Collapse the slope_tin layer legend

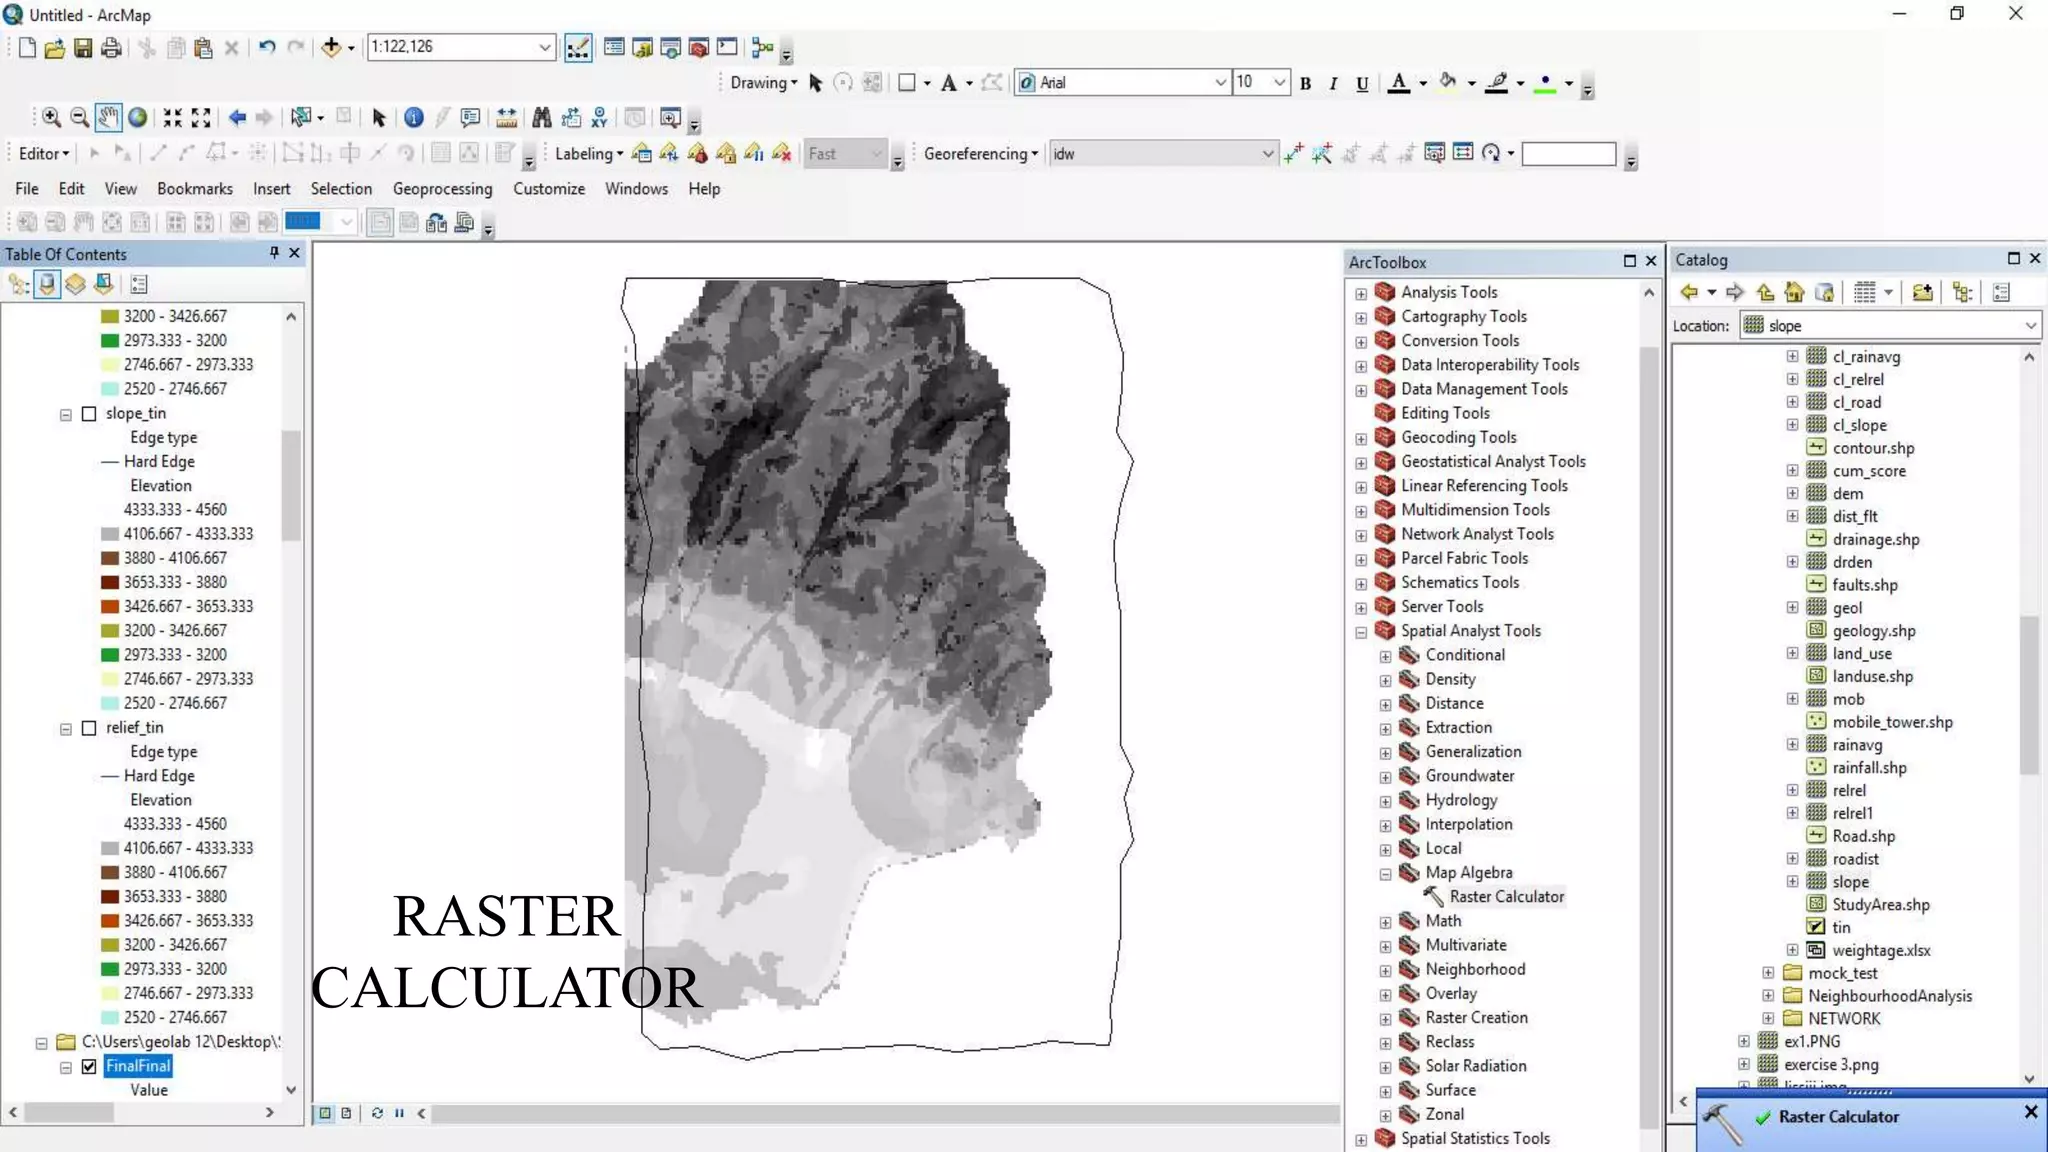(66, 414)
